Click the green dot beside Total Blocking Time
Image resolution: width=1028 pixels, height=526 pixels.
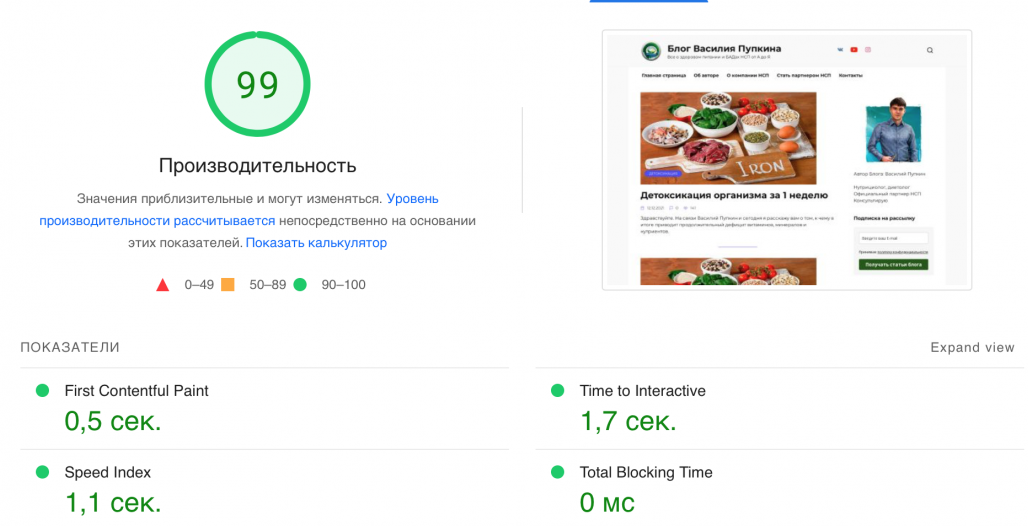tap(557, 472)
